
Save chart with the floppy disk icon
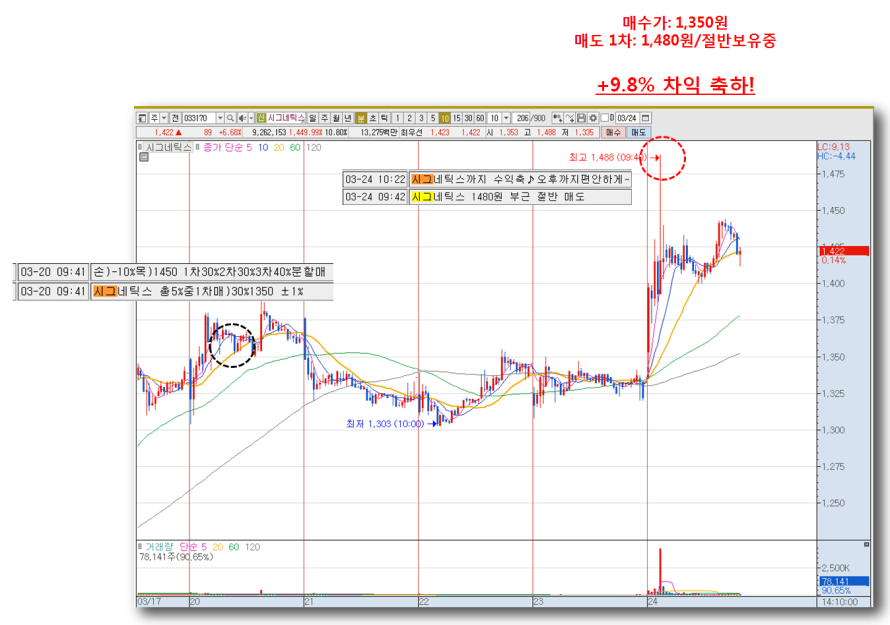click(x=581, y=118)
